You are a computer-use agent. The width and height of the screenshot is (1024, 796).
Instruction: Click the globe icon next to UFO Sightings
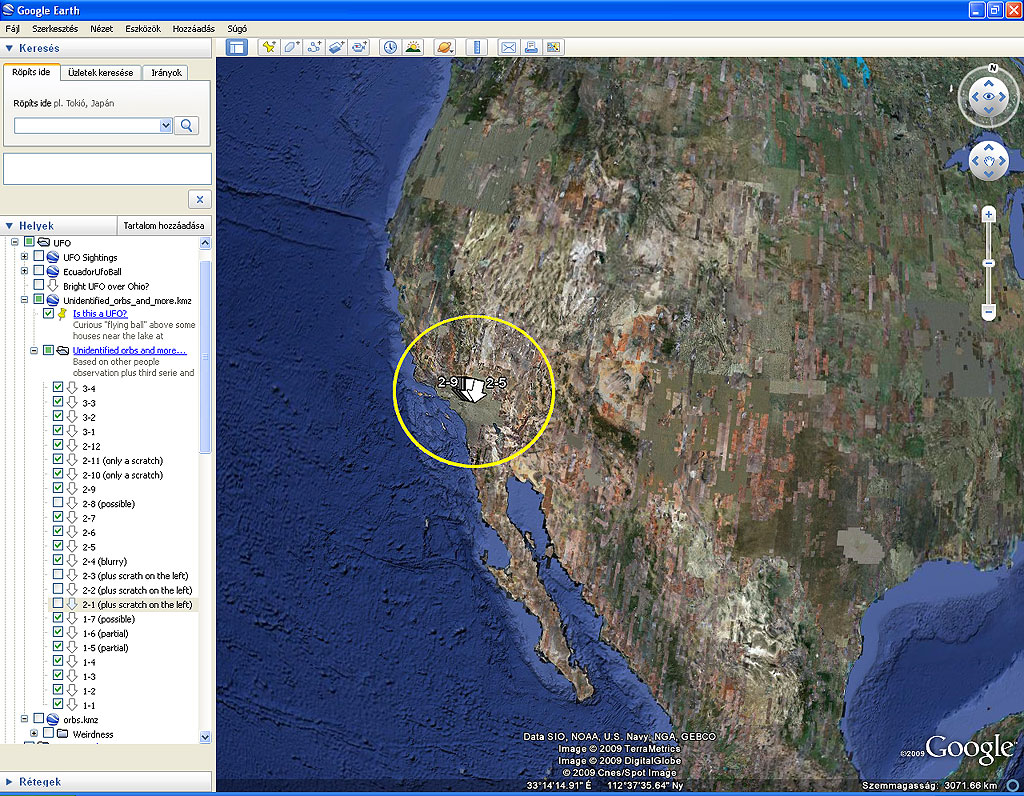click(x=53, y=257)
